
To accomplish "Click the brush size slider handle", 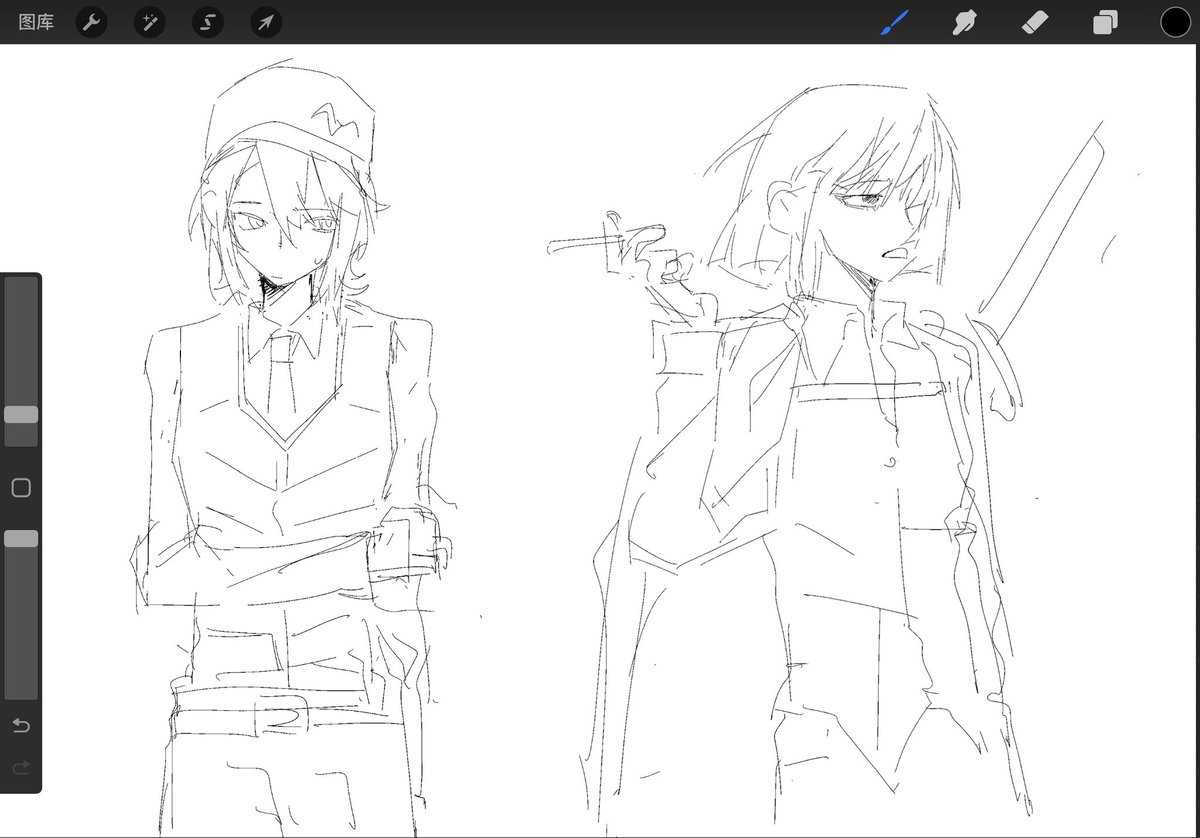I will coord(21,414).
